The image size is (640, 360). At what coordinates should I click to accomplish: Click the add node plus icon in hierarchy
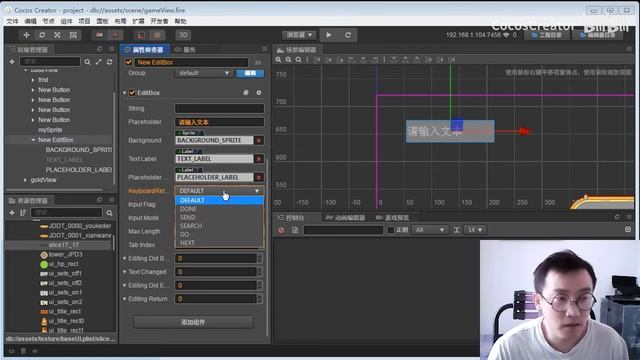[x=12, y=62]
